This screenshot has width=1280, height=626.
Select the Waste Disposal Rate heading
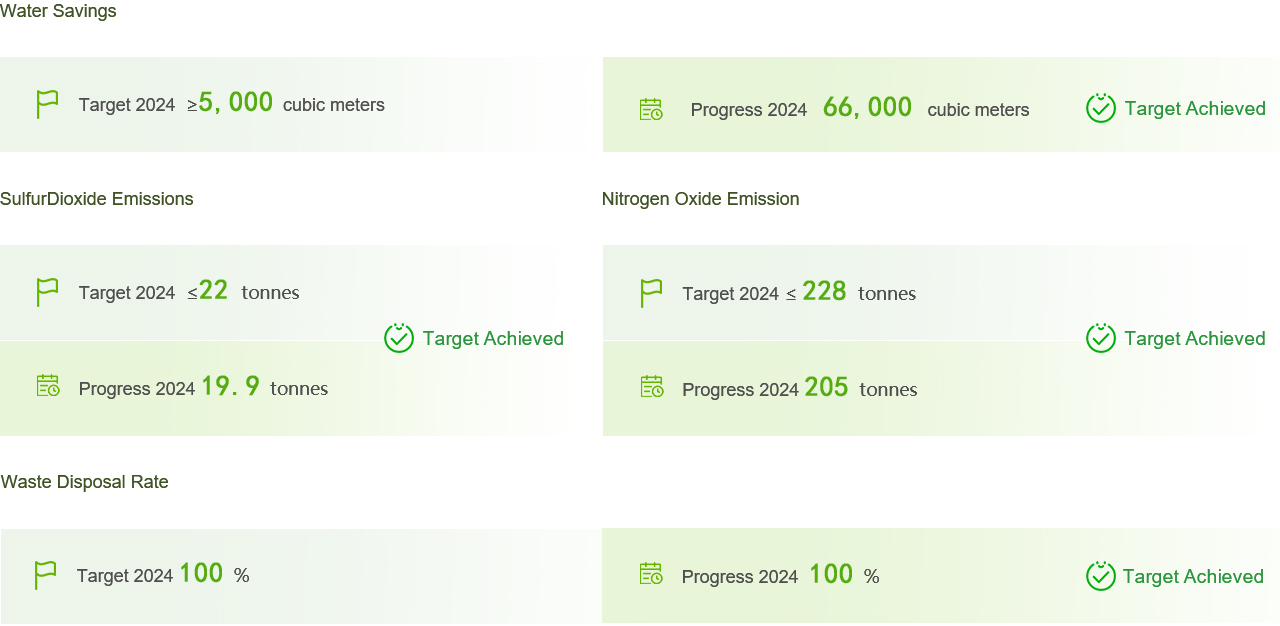[85, 482]
